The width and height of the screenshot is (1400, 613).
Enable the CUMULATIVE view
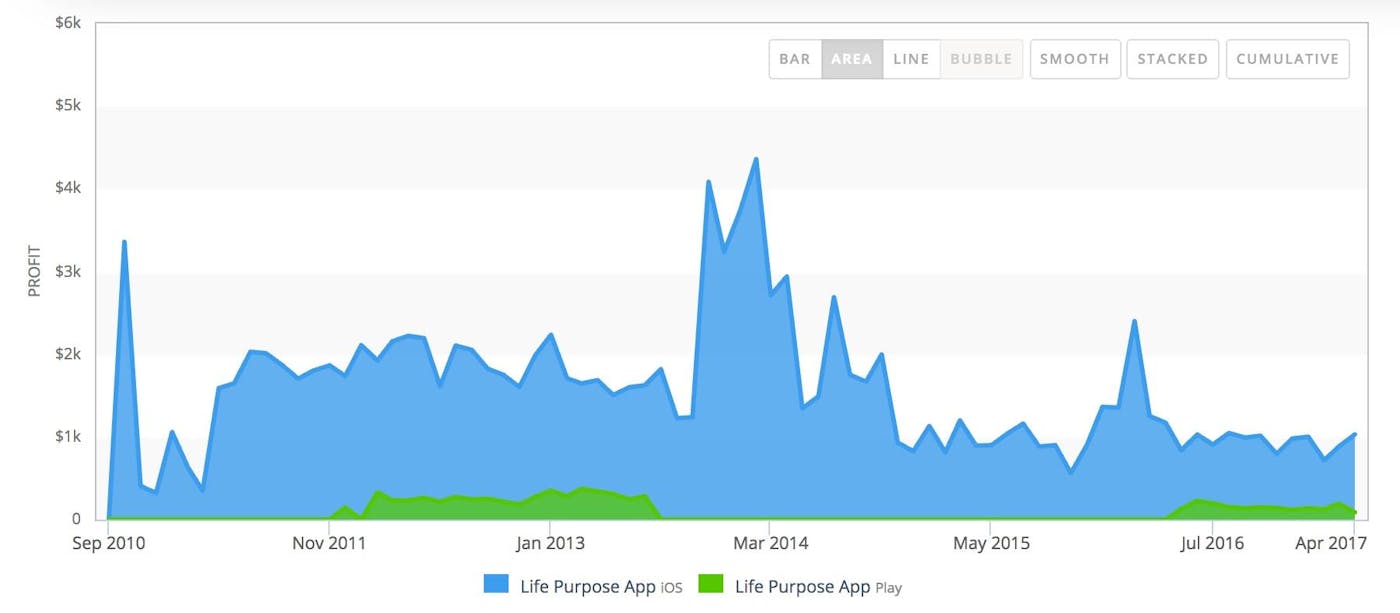1287,59
